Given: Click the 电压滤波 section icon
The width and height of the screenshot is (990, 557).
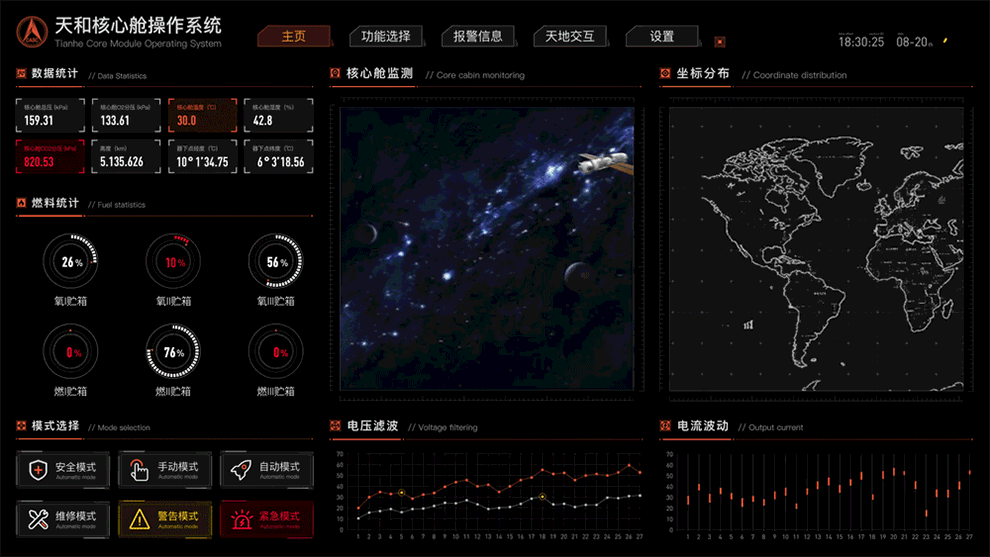Looking at the screenshot, I should coord(335,426).
